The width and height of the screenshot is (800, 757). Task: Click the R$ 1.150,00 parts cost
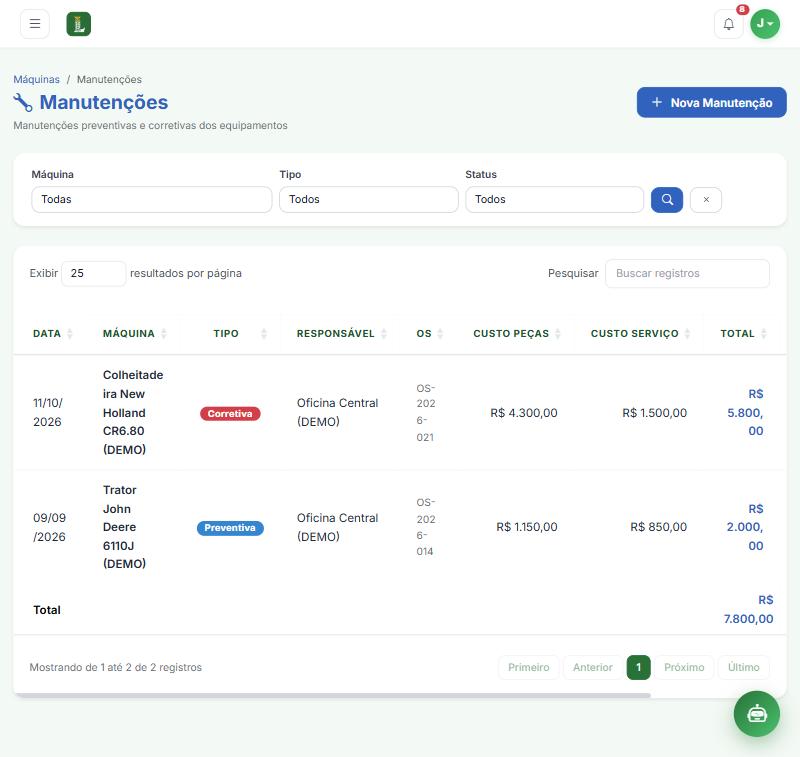coord(527,527)
